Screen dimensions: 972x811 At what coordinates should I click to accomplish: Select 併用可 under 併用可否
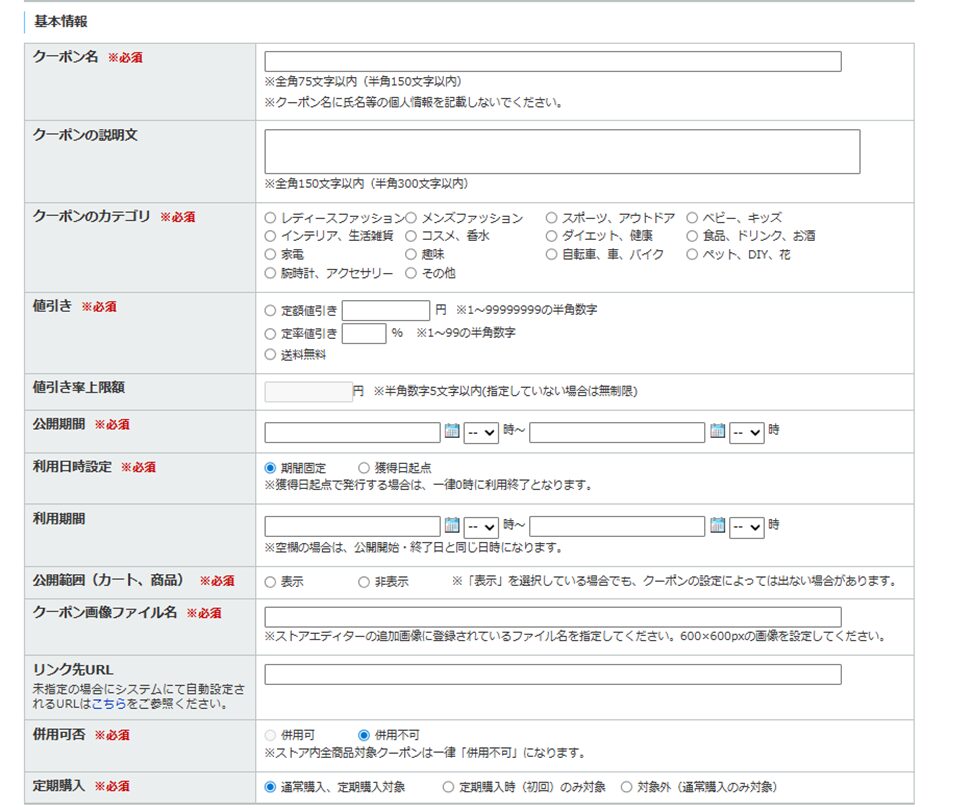tap(271, 734)
